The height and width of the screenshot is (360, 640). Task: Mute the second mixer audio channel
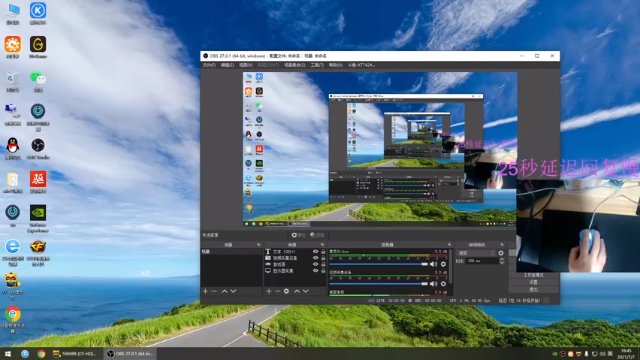coord(433,284)
